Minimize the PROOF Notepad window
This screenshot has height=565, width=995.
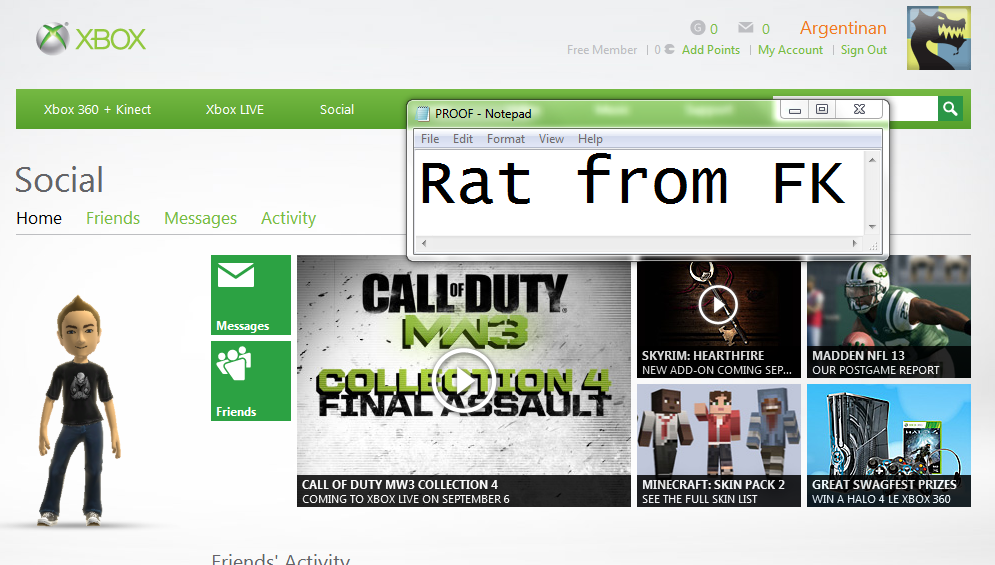point(794,110)
